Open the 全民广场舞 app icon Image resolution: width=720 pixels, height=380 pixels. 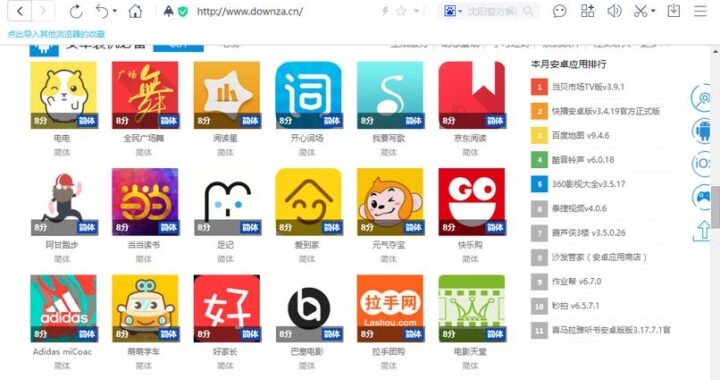(x=145, y=95)
